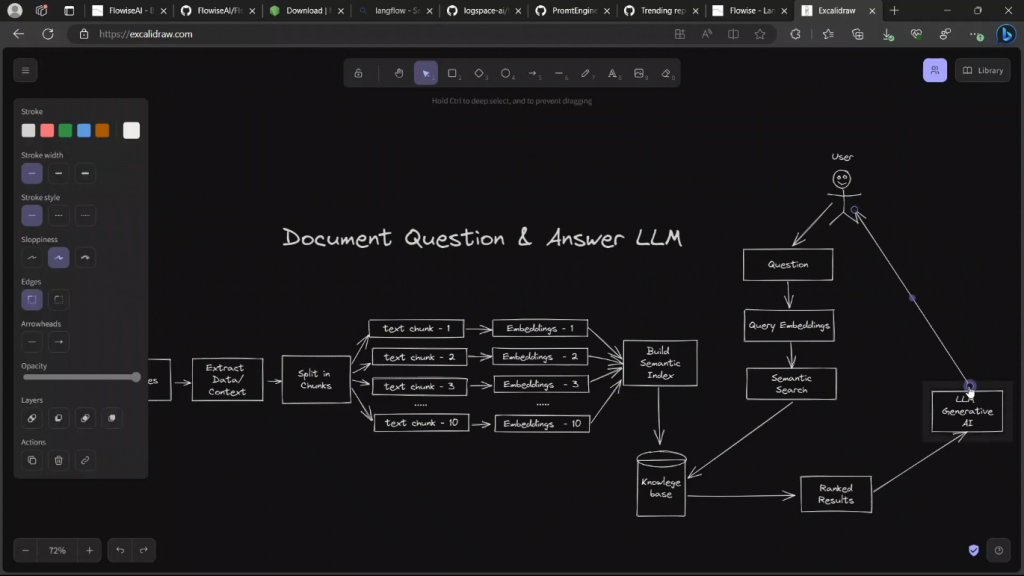
Task: Choose the Eraser tool
Action: [x=667, y=73]
